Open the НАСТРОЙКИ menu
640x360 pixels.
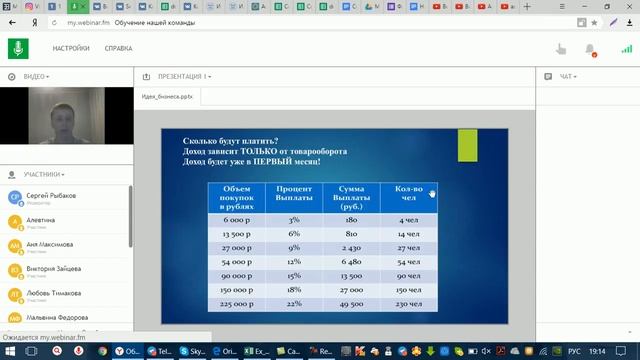71,48
